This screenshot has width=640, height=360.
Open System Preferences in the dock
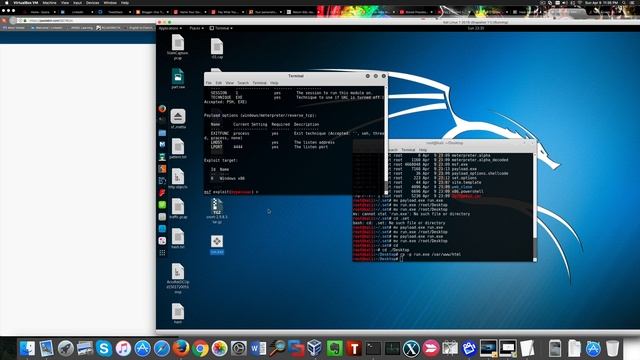coord(238,349)
